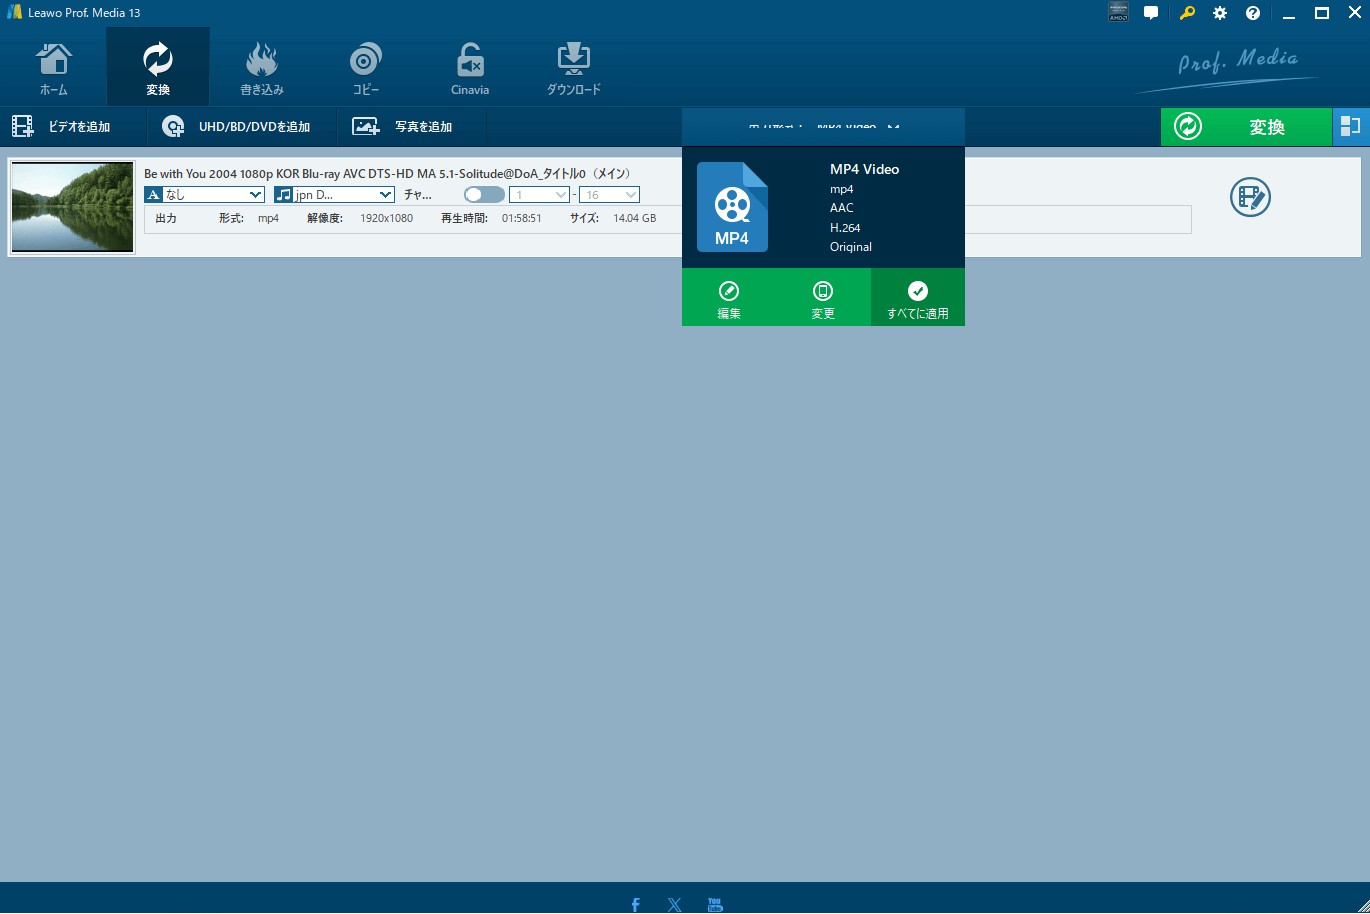This screenshot has width=1370, height=914.
Task: Click the output format dropdown header
Action: tap(823, 127)
